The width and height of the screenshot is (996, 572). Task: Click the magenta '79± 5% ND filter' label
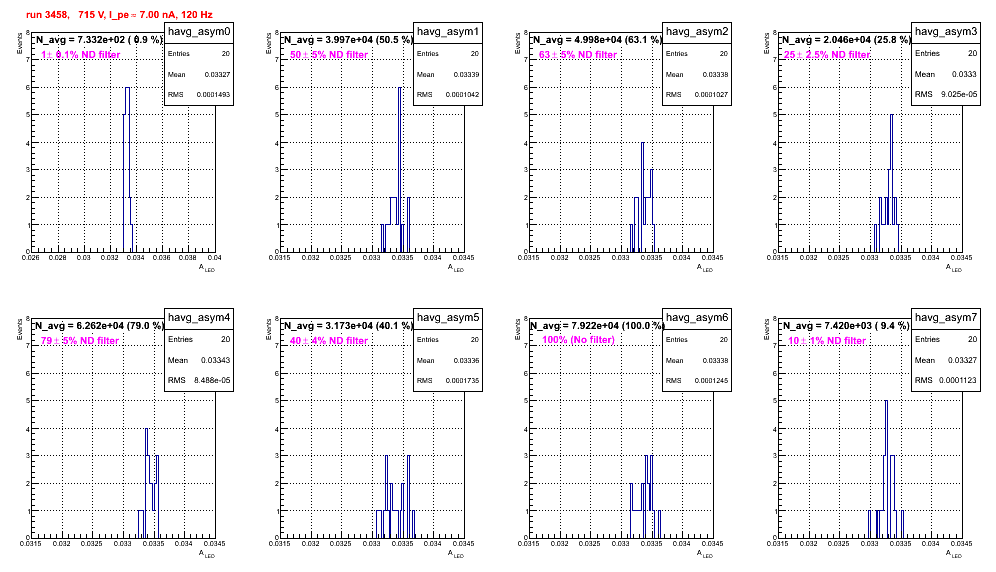pyautogui.click(x=80, y=341)
